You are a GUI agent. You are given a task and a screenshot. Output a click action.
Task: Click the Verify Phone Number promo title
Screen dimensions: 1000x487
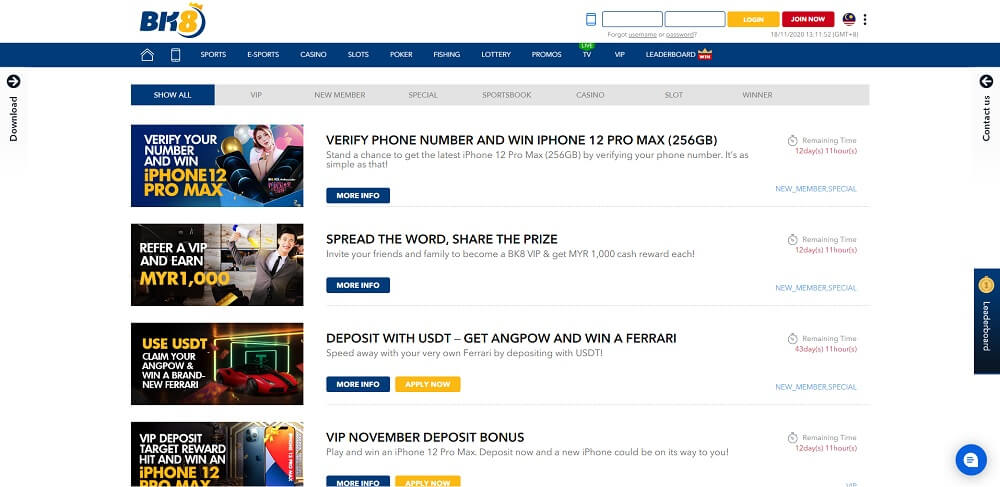coord(522,140)
